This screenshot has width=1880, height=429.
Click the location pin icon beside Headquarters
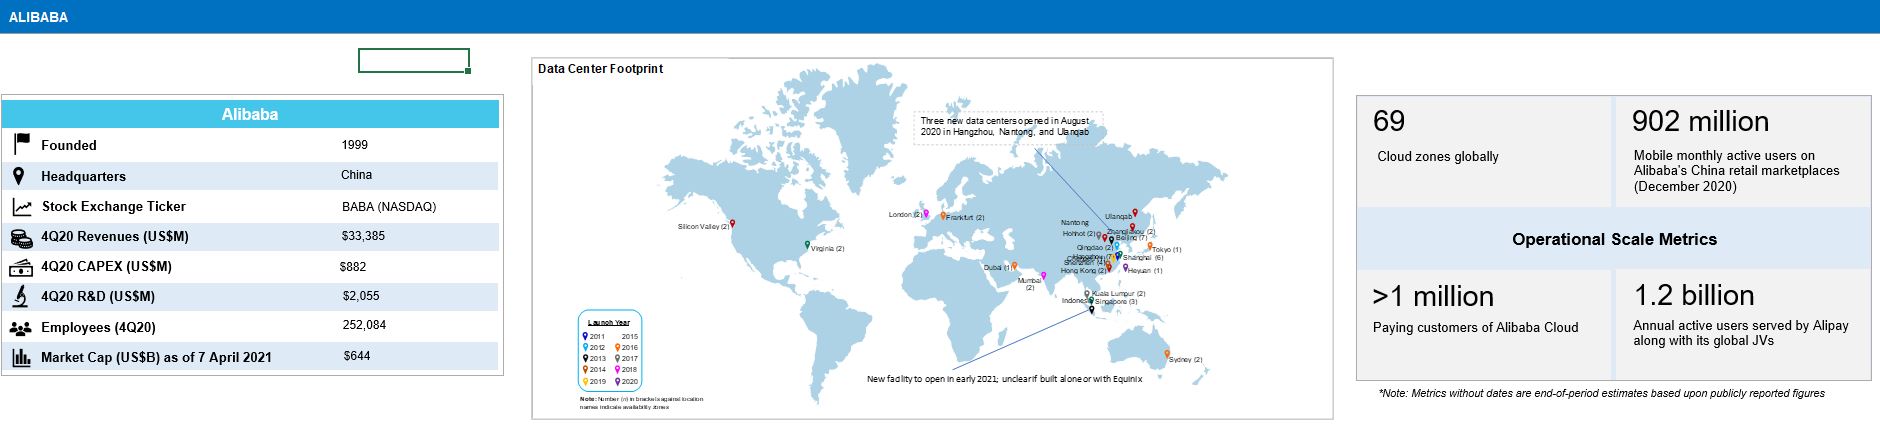[x=19, y=176]
